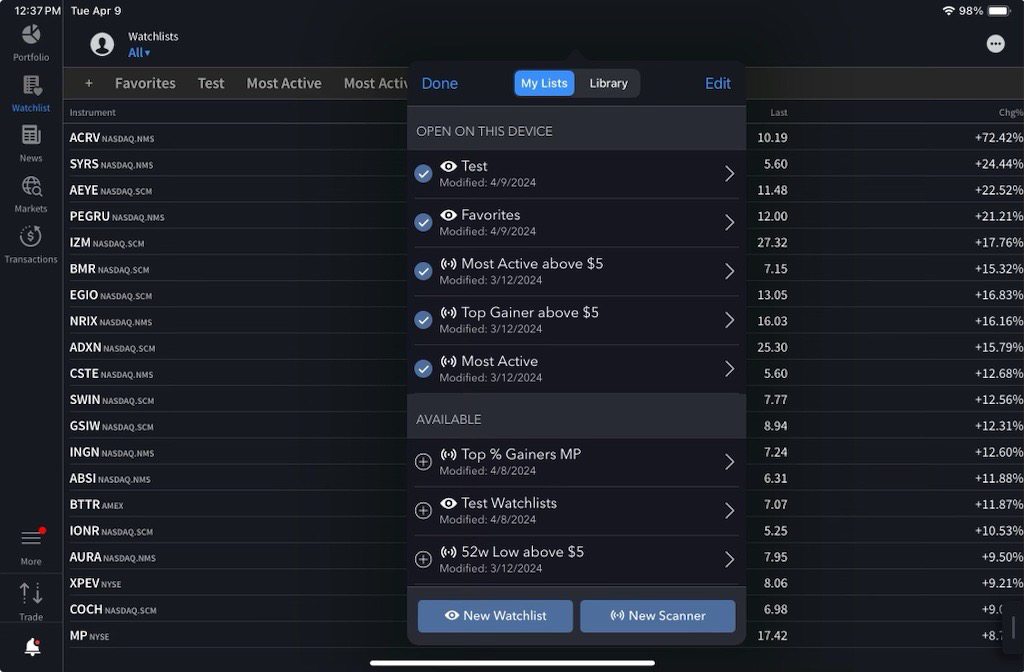
Task: Select the Most Active watchlist tab
Action: pyautogui.click(x=284, y=83)
